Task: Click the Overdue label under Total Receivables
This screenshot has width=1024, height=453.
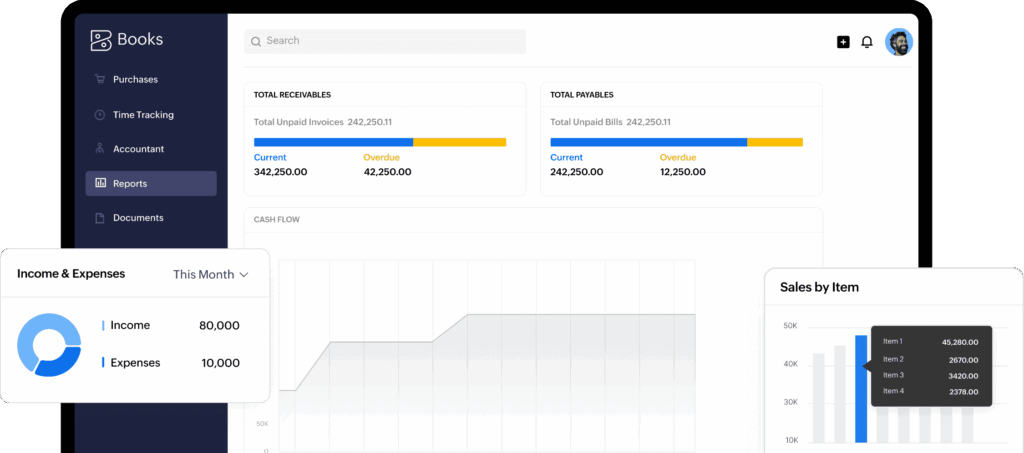Action: [x=381, y=158]
